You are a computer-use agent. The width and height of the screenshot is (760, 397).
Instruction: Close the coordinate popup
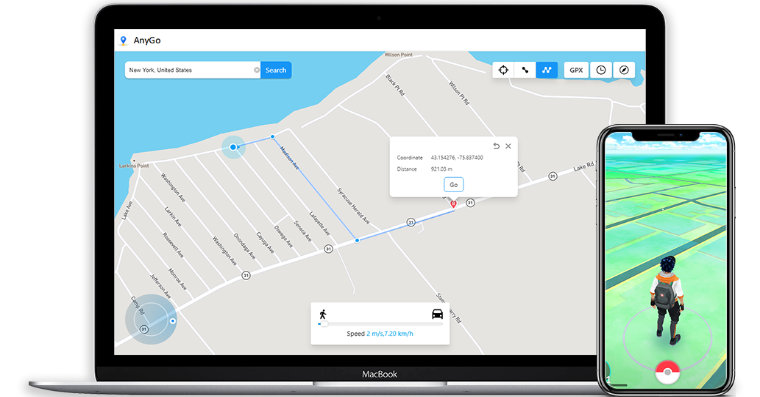point(508,146)
